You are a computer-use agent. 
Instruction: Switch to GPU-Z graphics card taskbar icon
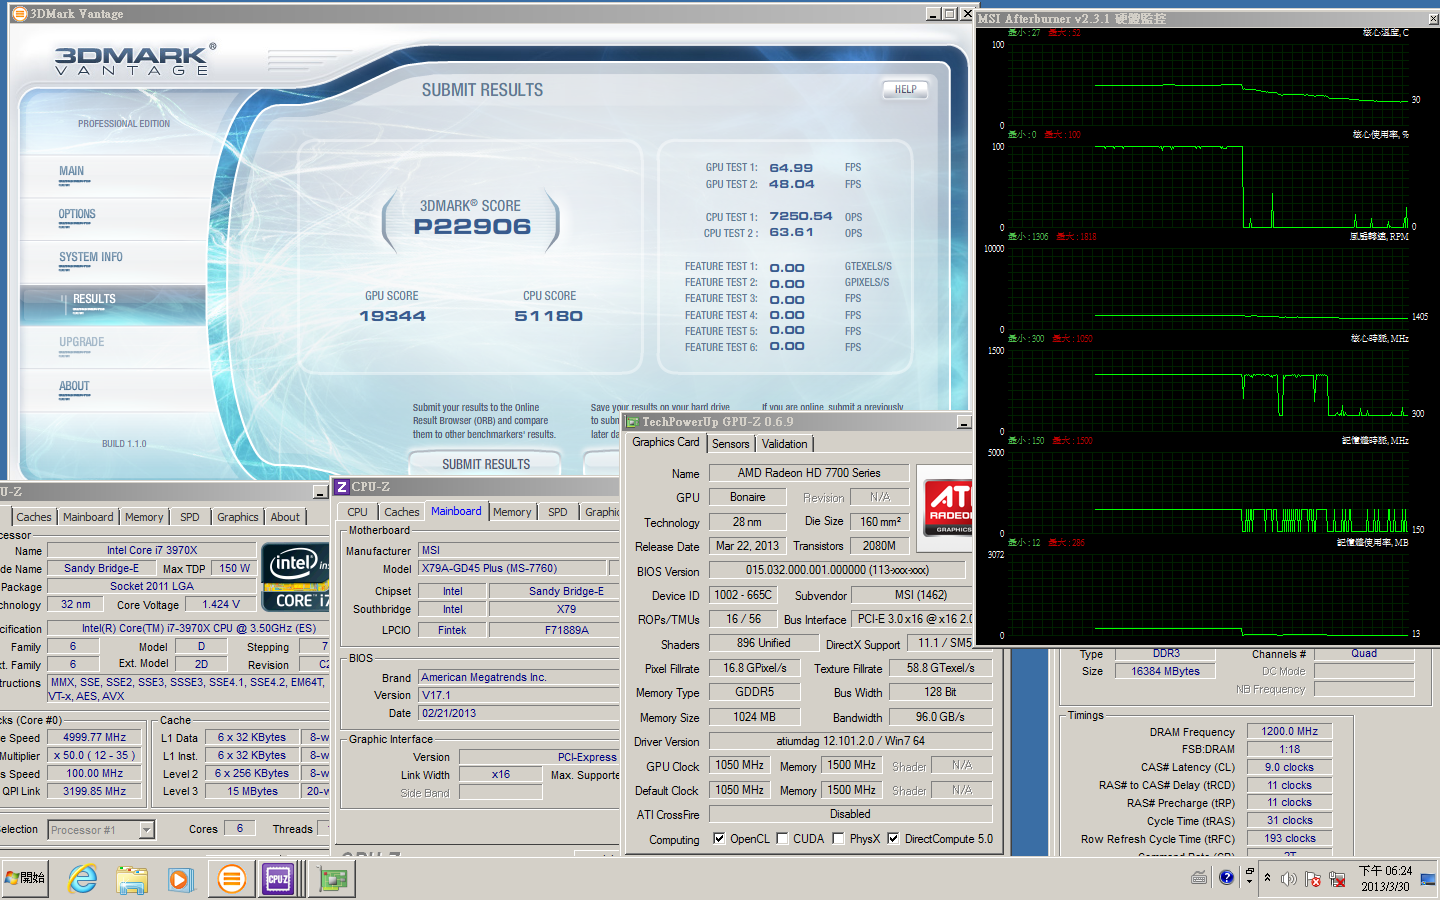tap(333, 879)
